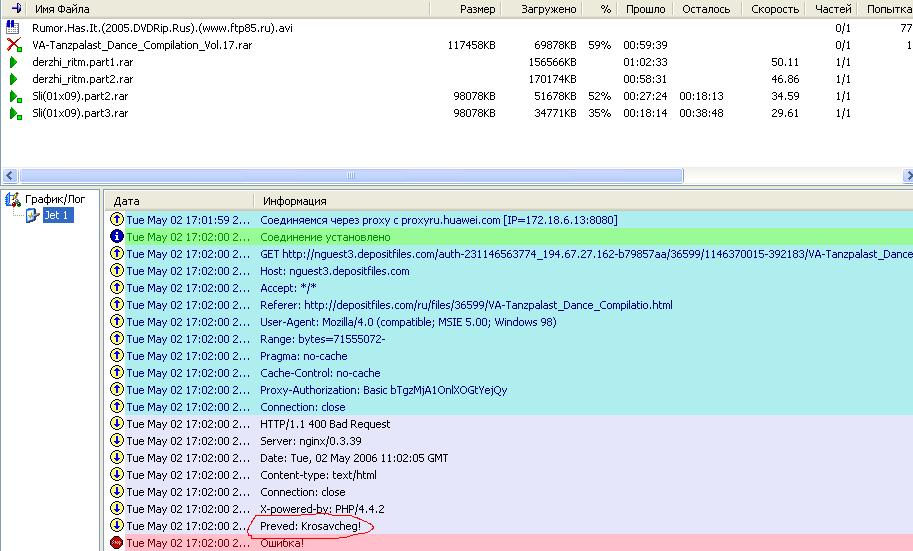The width and height of the screenshot is (913, 551).
Task: Click the Дата column header in the log
Action: [127, 201]
